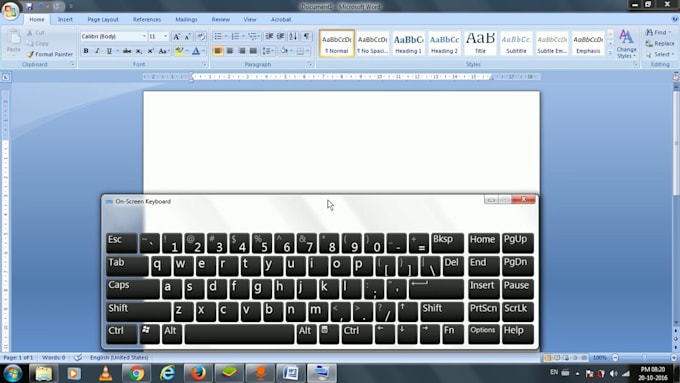Apply text highlight color
This screenshot has height=383, width=680.
(x=179, y=51)
